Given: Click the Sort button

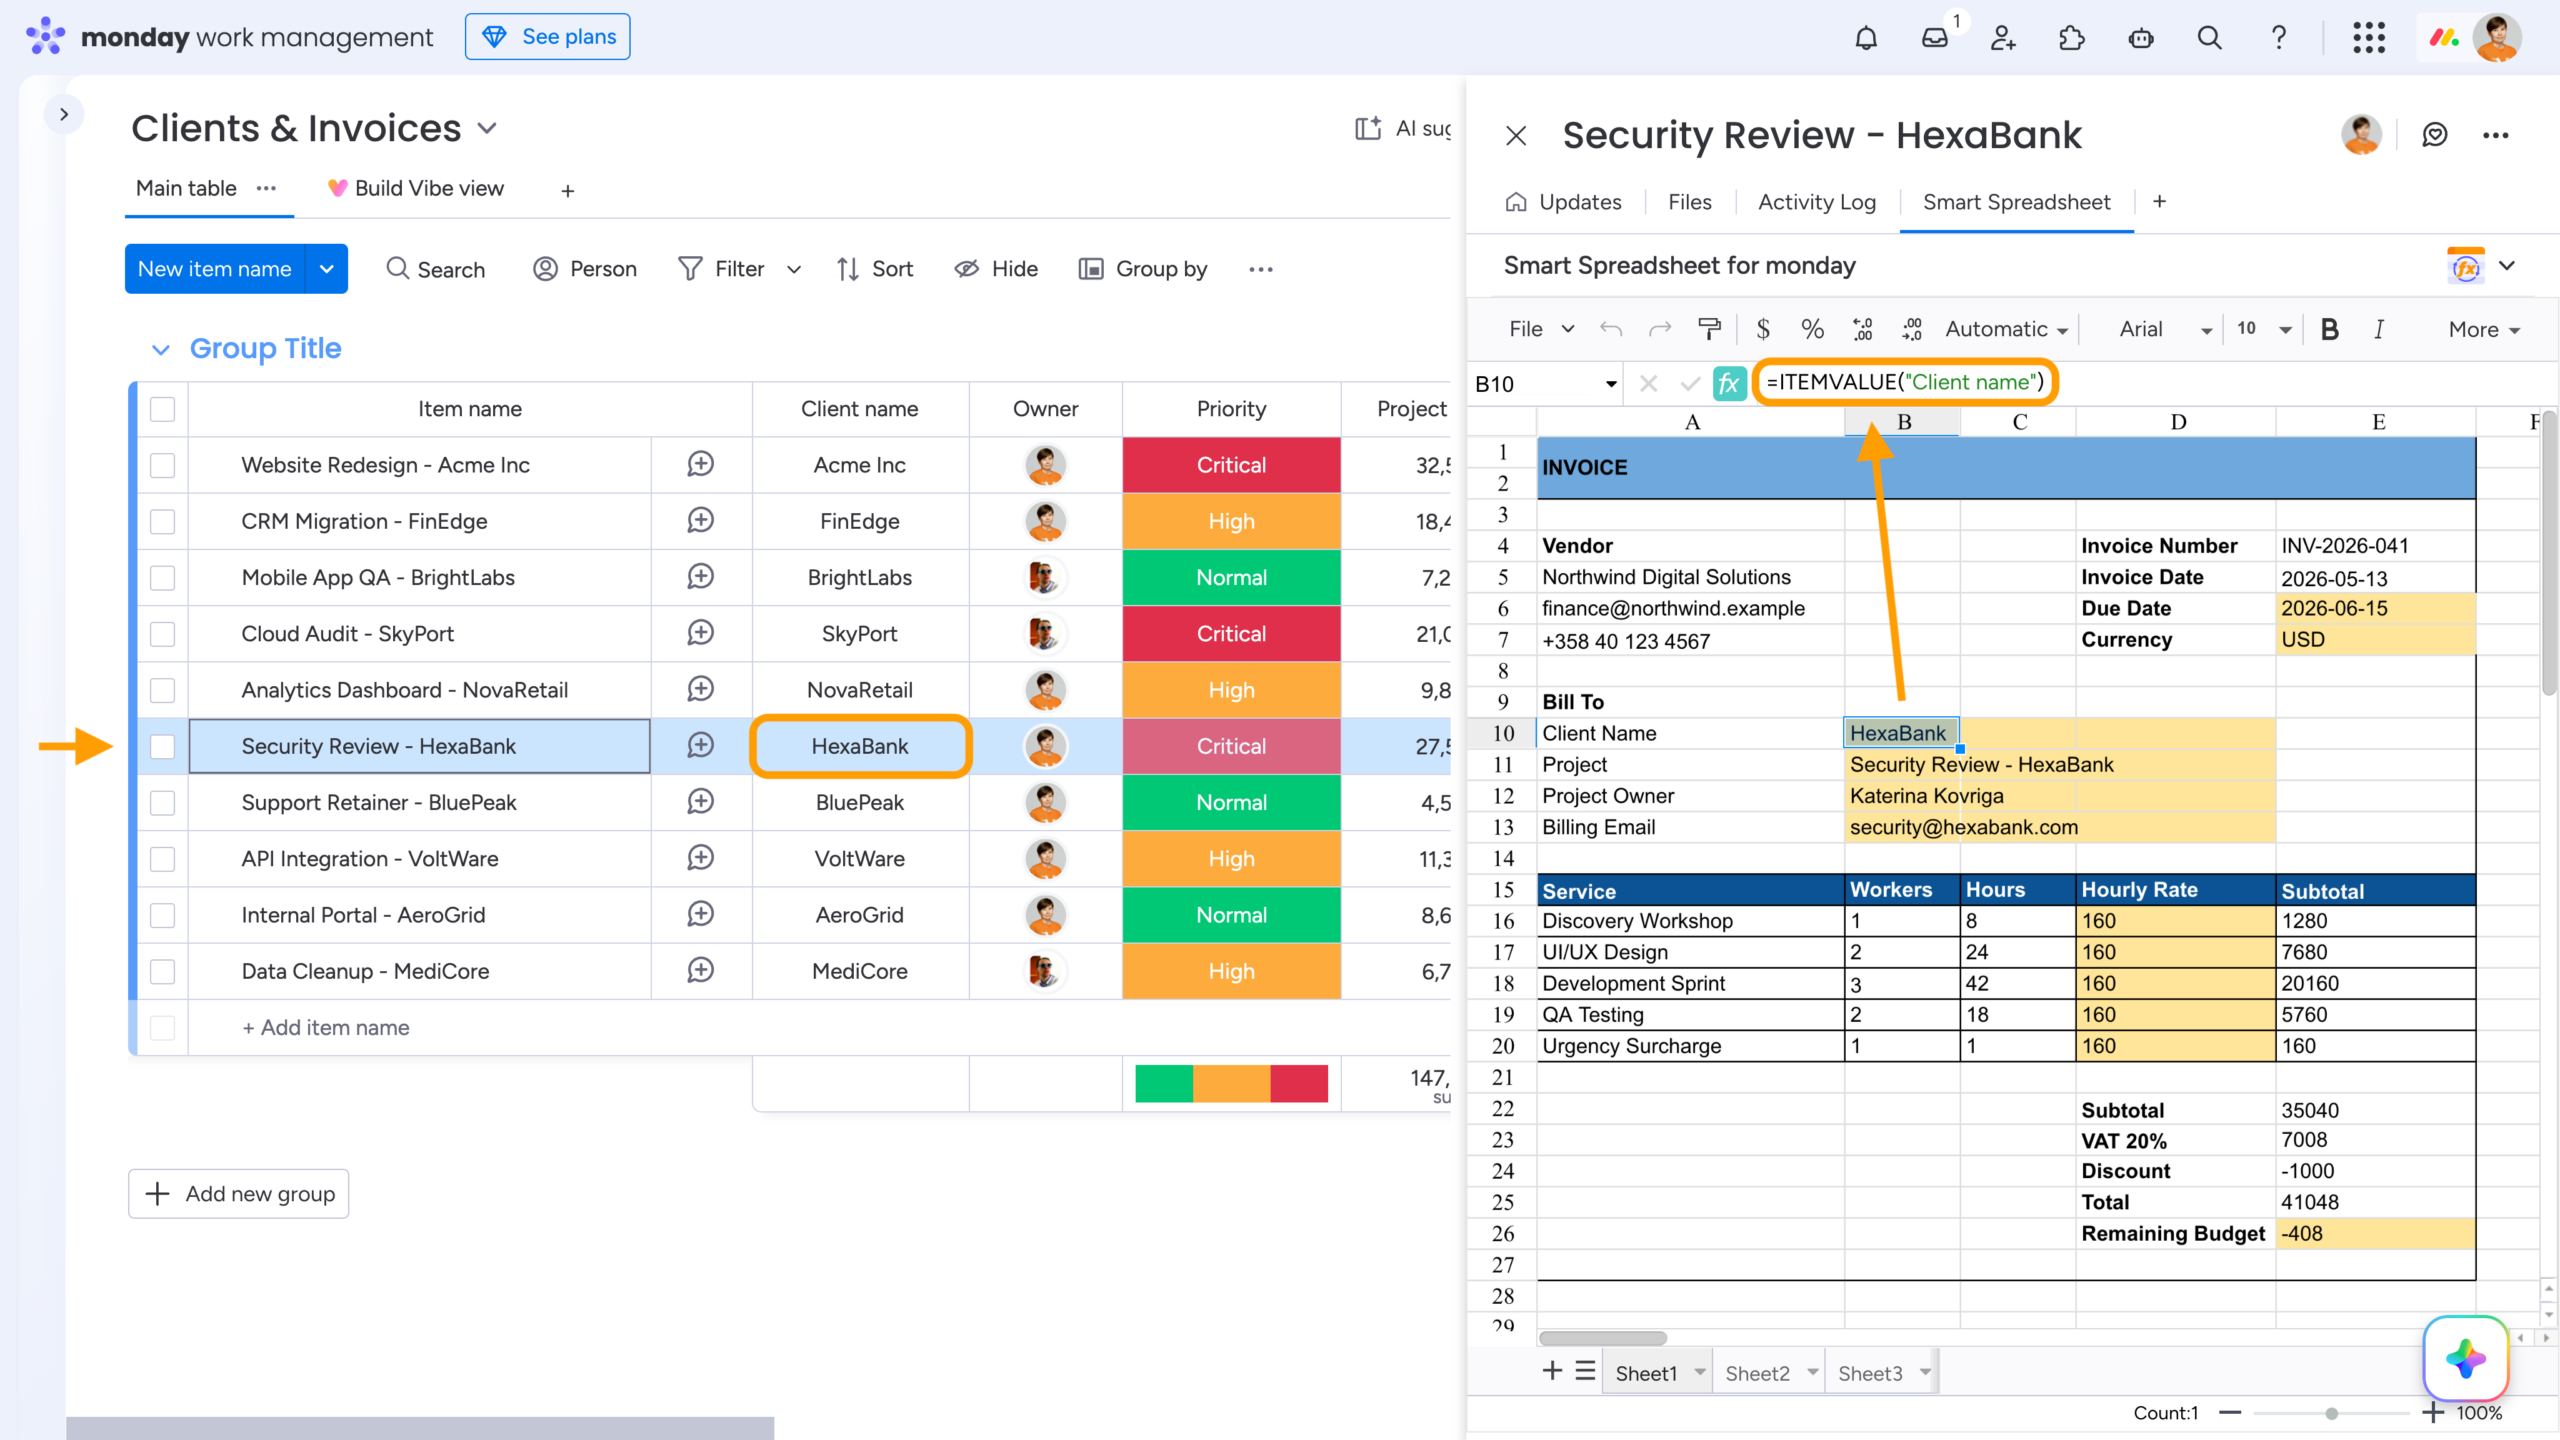Looking at the screenshot, I should pyautogui.click(x=875, y=269).
